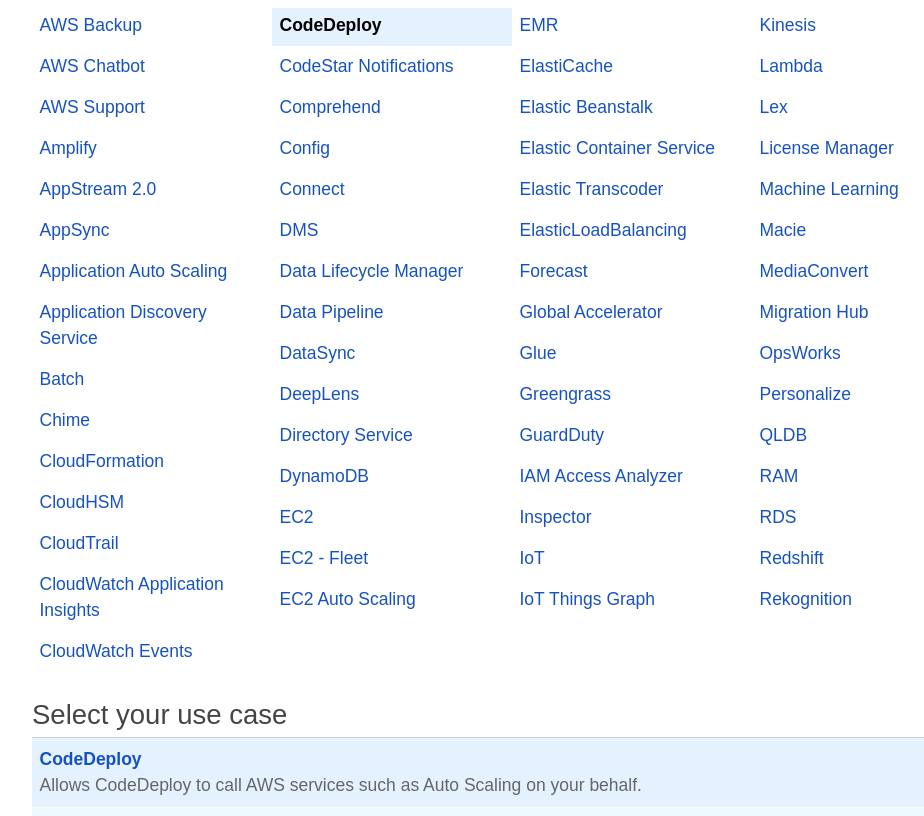Select EC2 Auto Scaling service
Viewport: 924px width, 816px height.
pos(347,599)
